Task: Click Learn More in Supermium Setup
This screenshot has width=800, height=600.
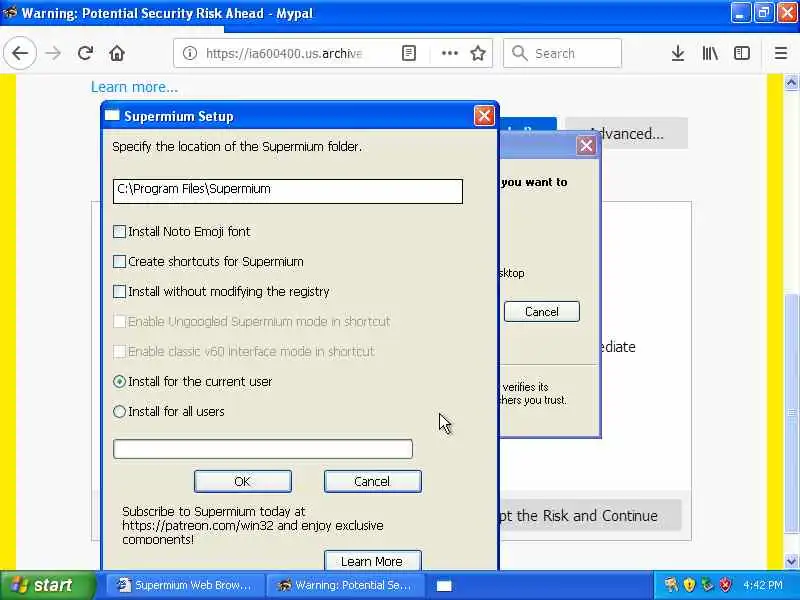Action: (x=372, y=561)
